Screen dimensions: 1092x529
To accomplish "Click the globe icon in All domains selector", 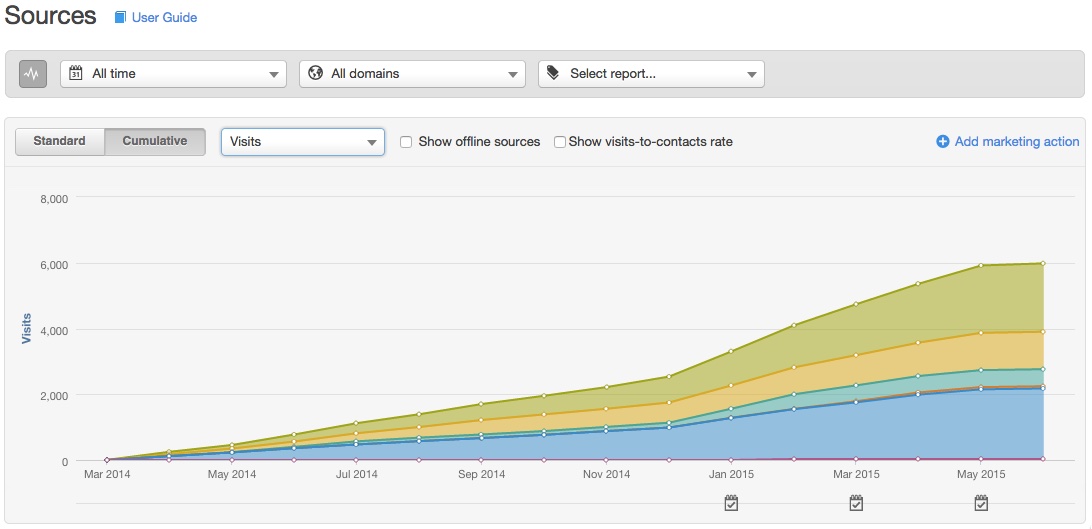I will [315, 73].
